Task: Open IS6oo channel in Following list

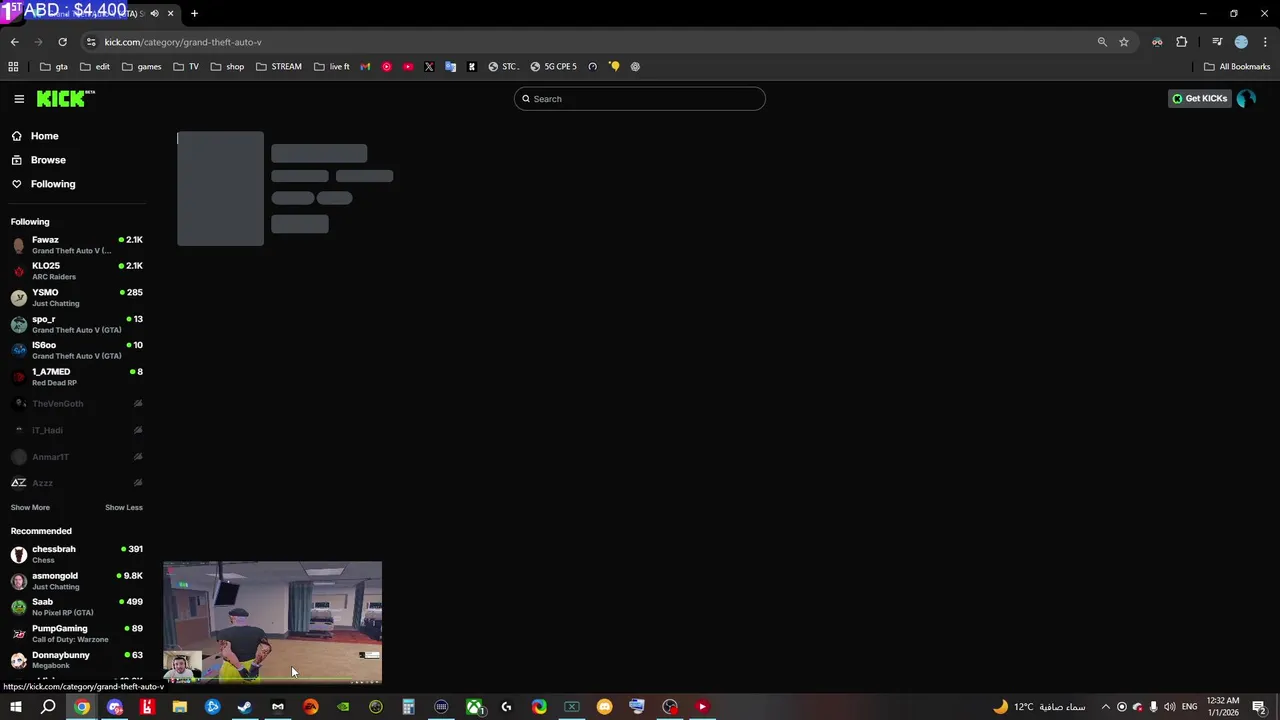Action: pyautogui.click(x=77, y=350)
